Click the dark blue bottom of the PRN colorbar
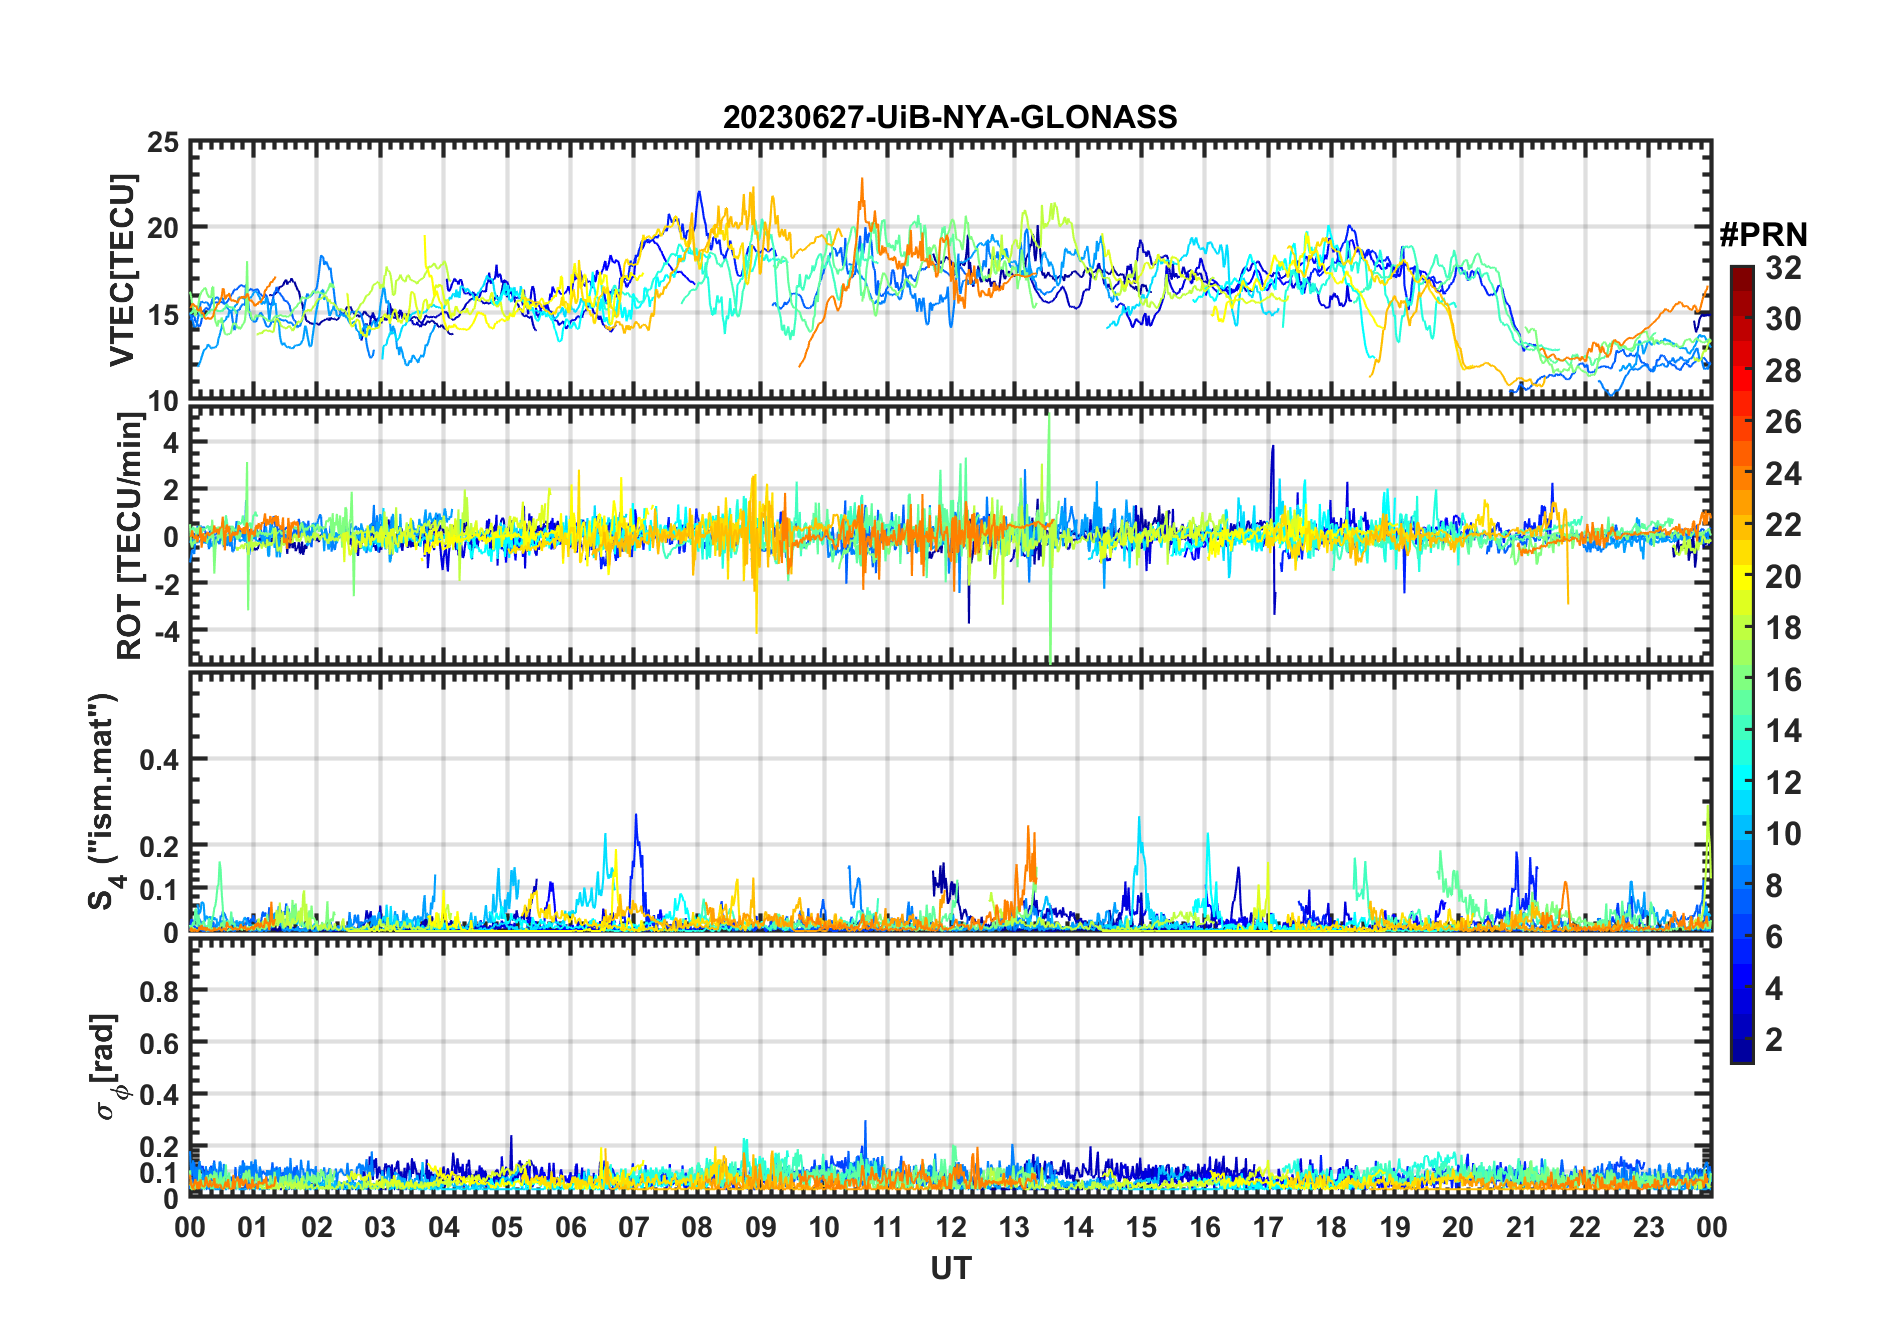The height and width of the screenshot is (1330, 1902). point(1741,1053)
